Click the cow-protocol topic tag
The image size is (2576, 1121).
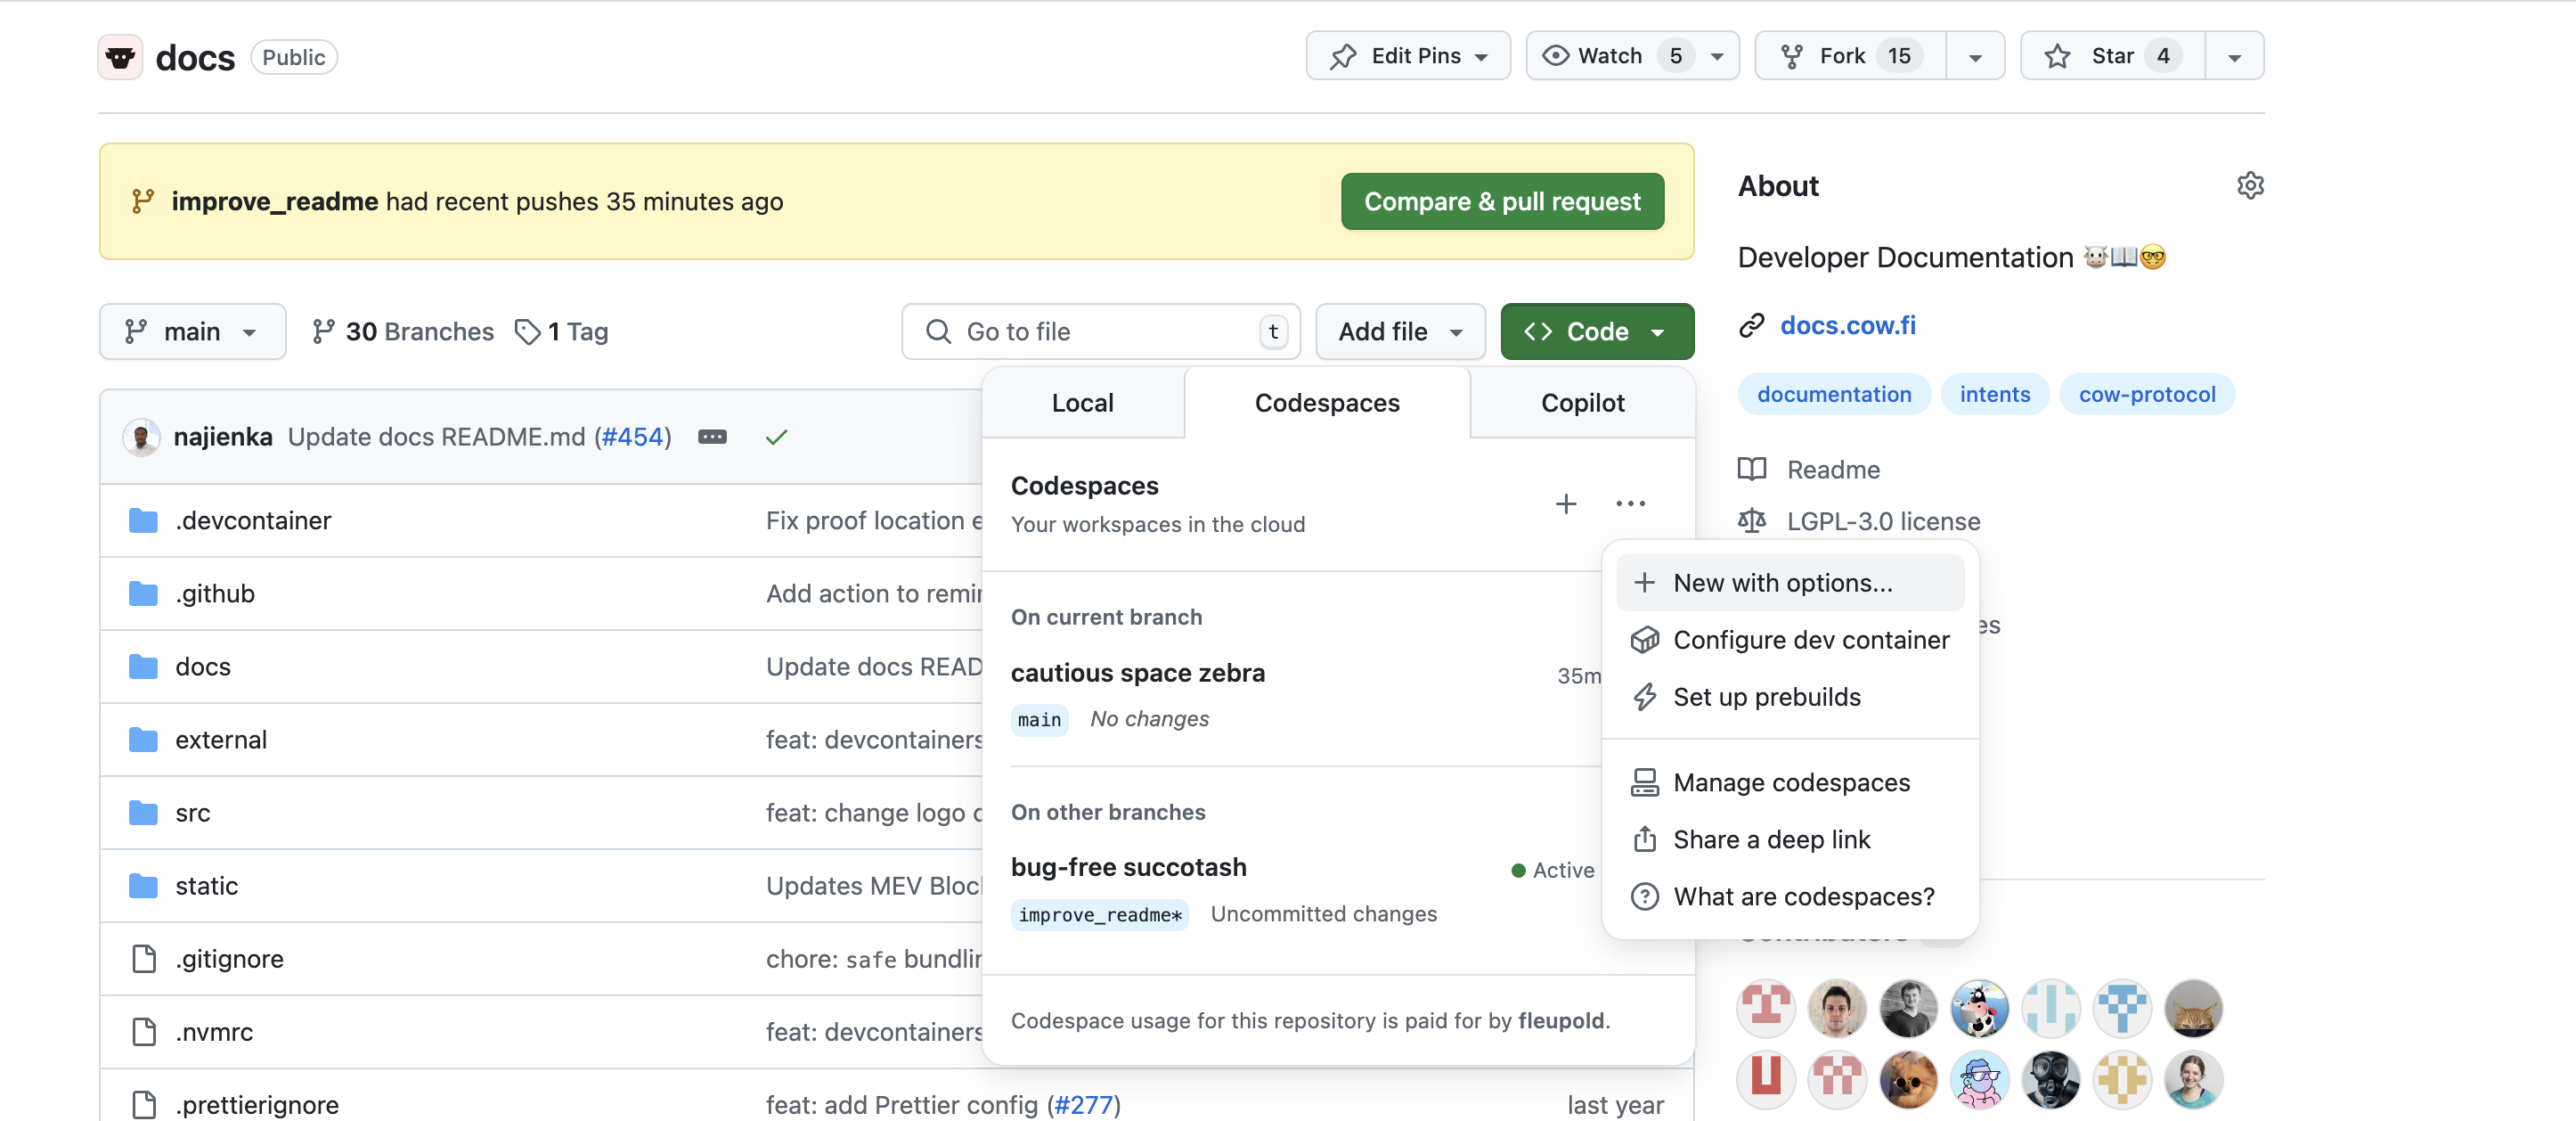coord(2147,395)
